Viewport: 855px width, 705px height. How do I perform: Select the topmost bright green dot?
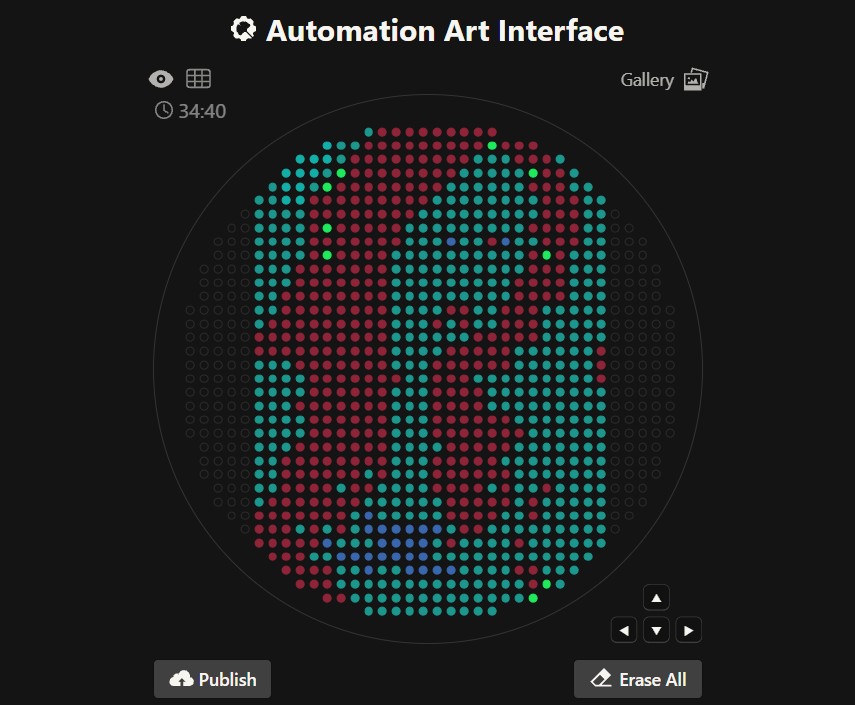(492, 146)
